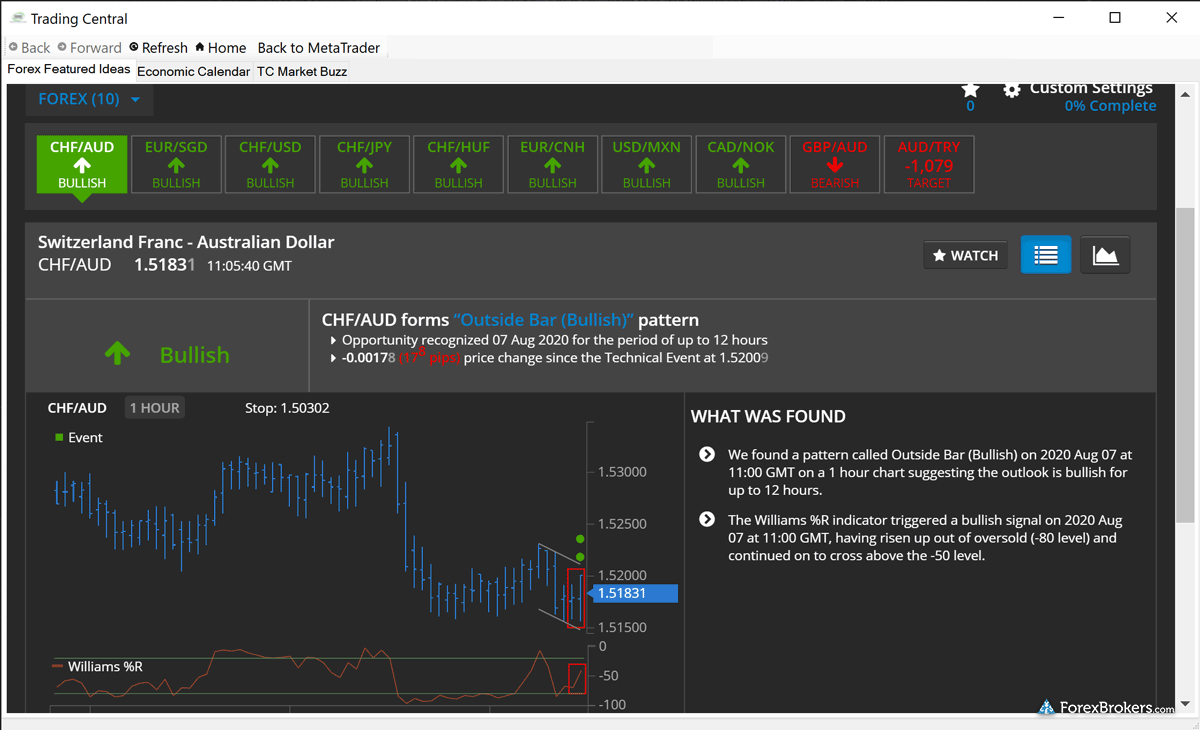Click the first bullet arrow in What Was Found
The height and width of the screenshot is (730, 1200).
[707, 454]
